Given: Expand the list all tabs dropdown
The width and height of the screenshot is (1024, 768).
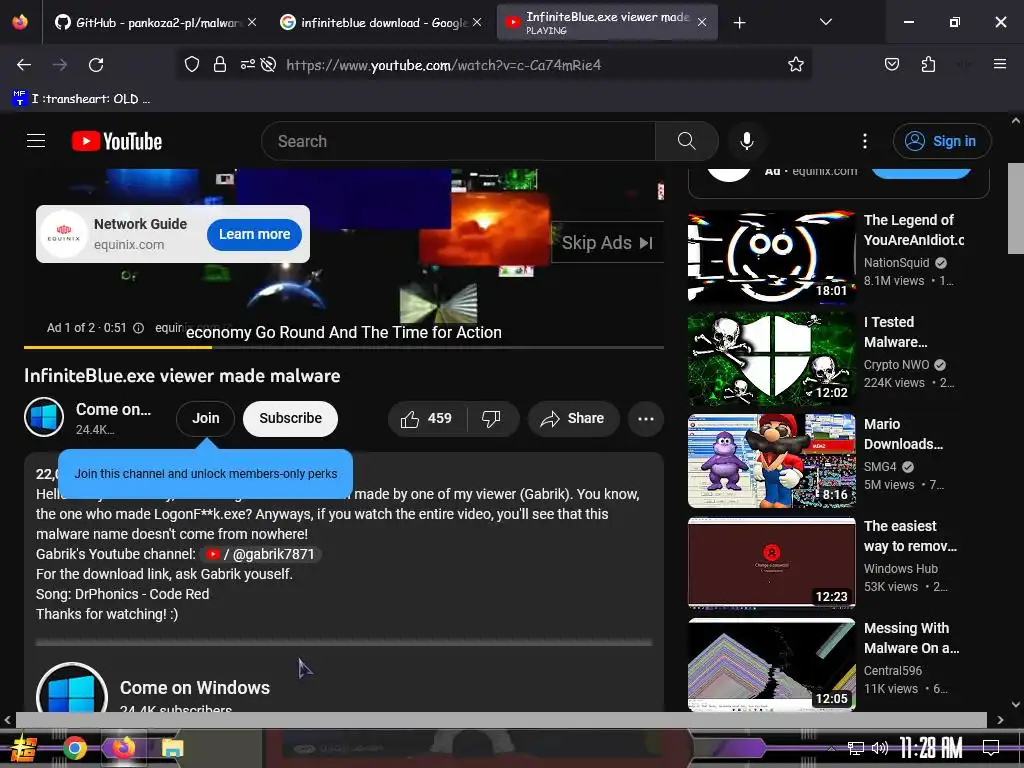Looking at the screenshot, I should (825, 22).
